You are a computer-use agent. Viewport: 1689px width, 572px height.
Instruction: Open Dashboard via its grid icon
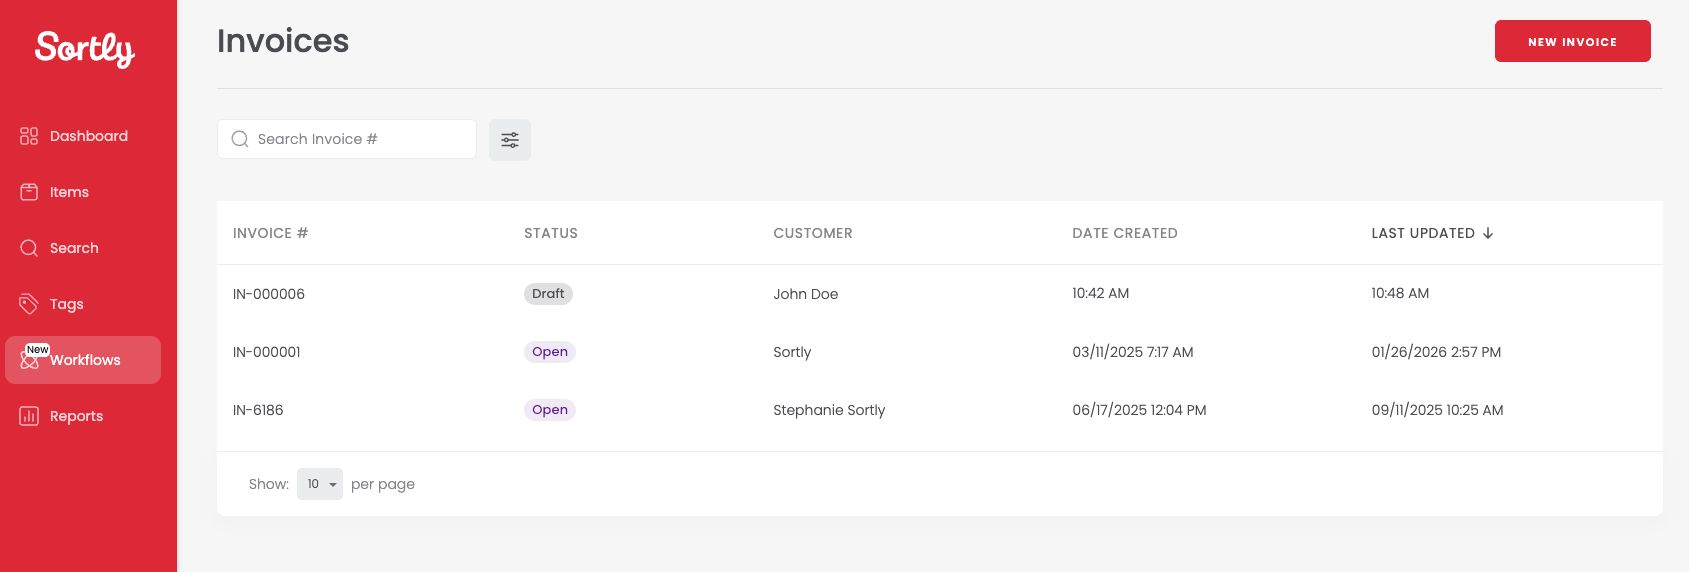coord(29,136)
